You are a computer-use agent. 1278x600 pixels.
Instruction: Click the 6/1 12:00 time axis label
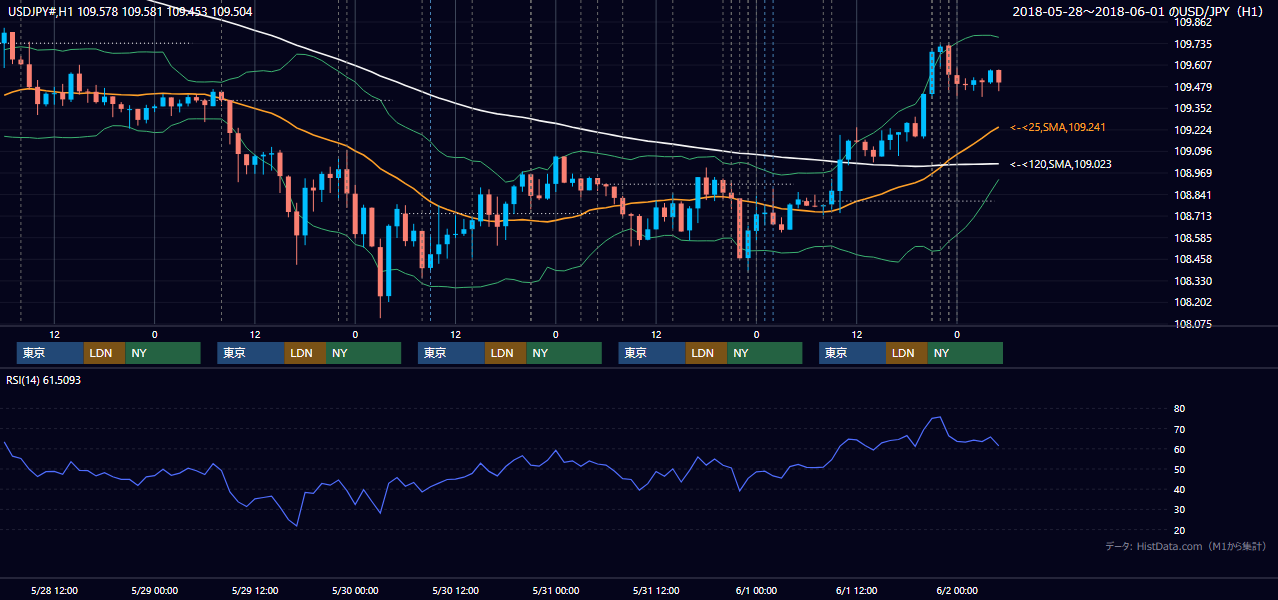pos(857,590)
